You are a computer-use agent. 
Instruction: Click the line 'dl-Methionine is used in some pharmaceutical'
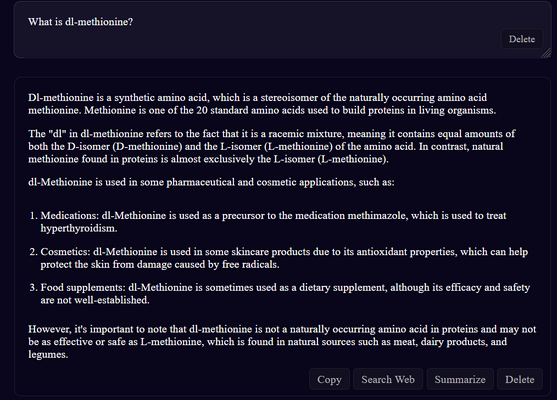point(211,182)
